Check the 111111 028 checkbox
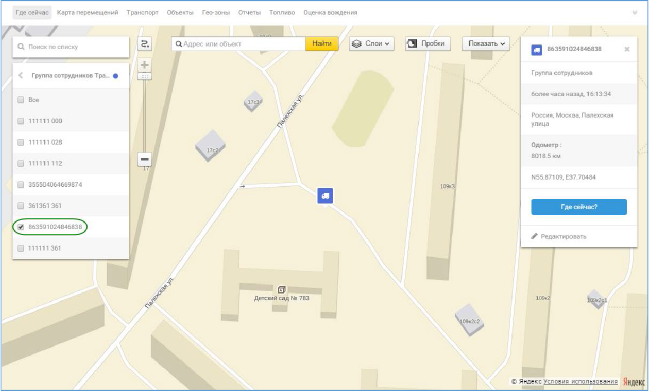Viewport: 649px width, 391px height. coord(20,142)
